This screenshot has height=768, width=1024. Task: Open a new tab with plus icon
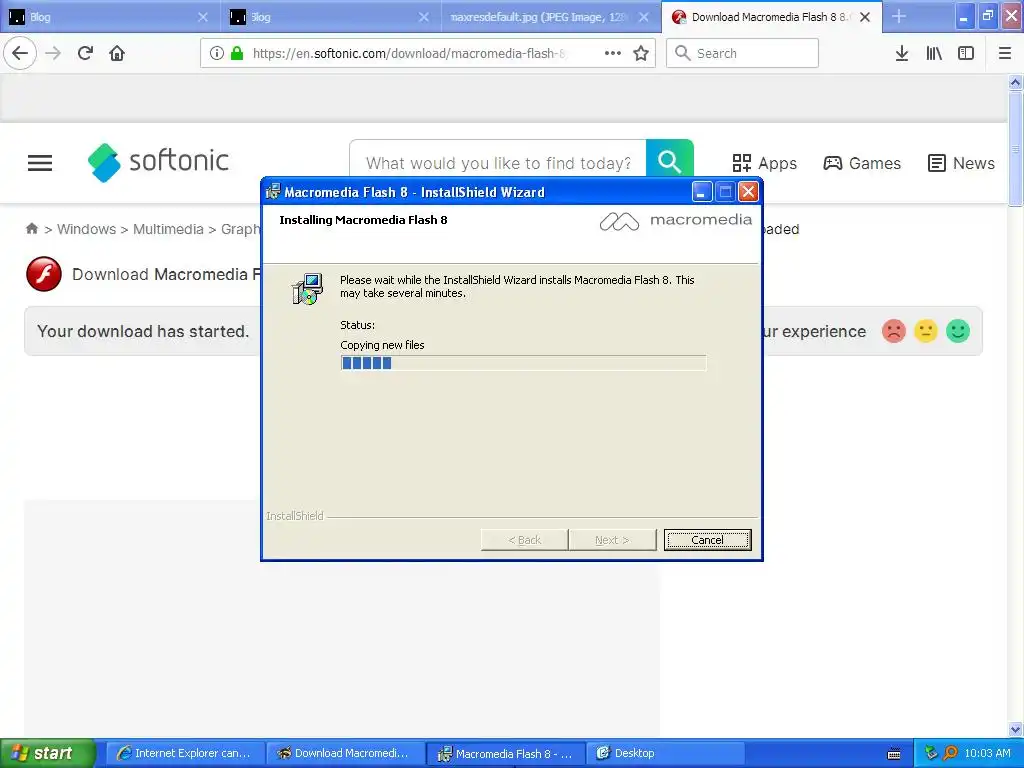tap(899, 16)
